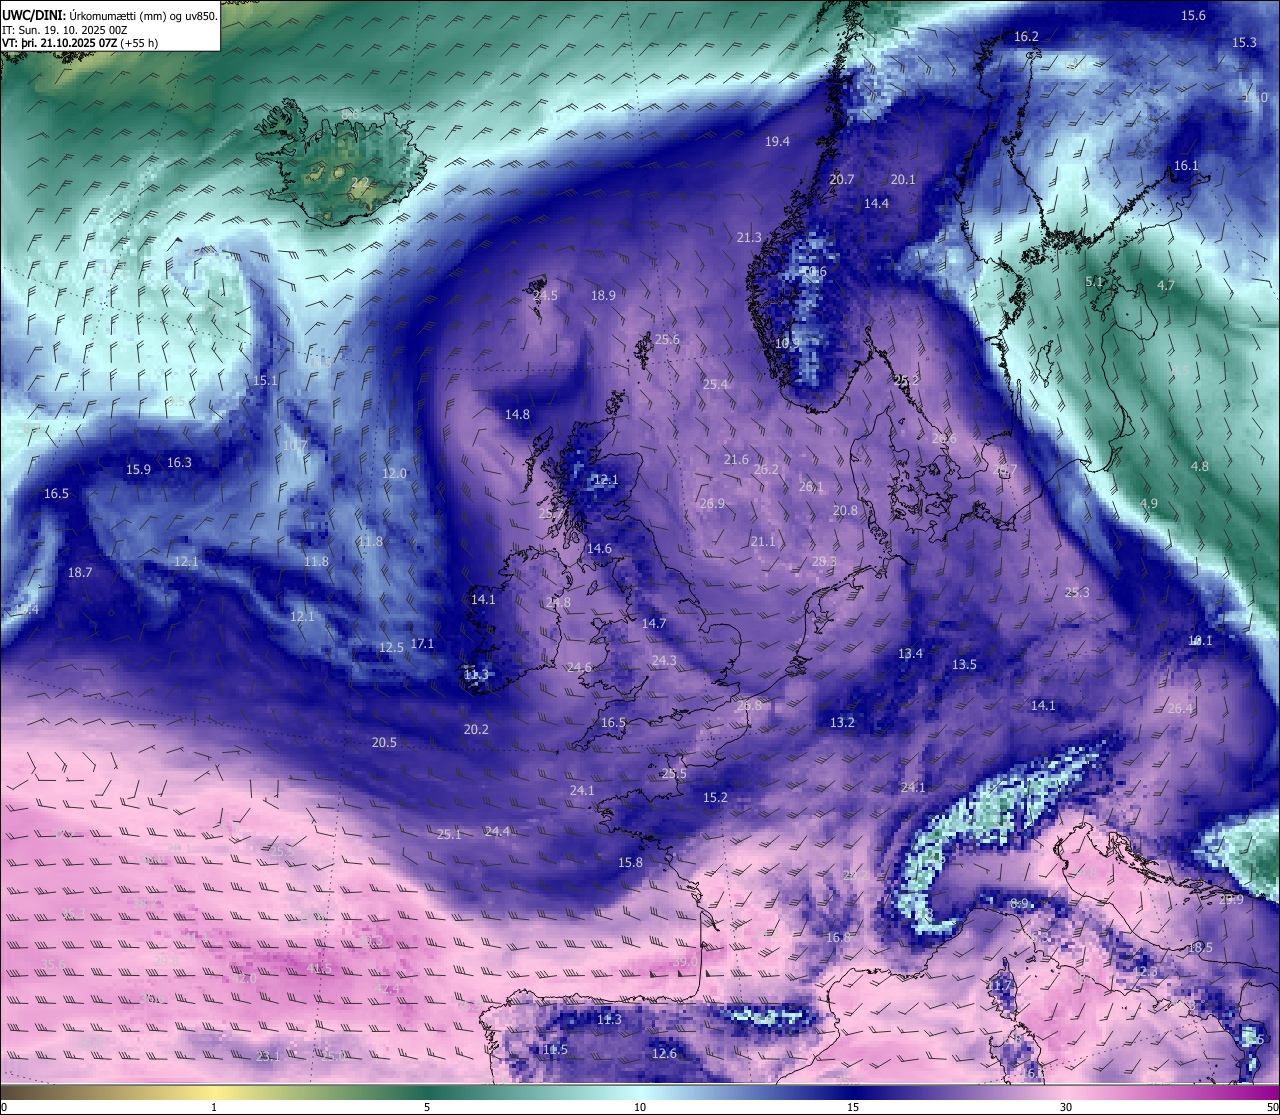The width and height of the screenshot is (1280, 1115).
Task: Click the map value '26.4'
Action: tap(1180, 708)
